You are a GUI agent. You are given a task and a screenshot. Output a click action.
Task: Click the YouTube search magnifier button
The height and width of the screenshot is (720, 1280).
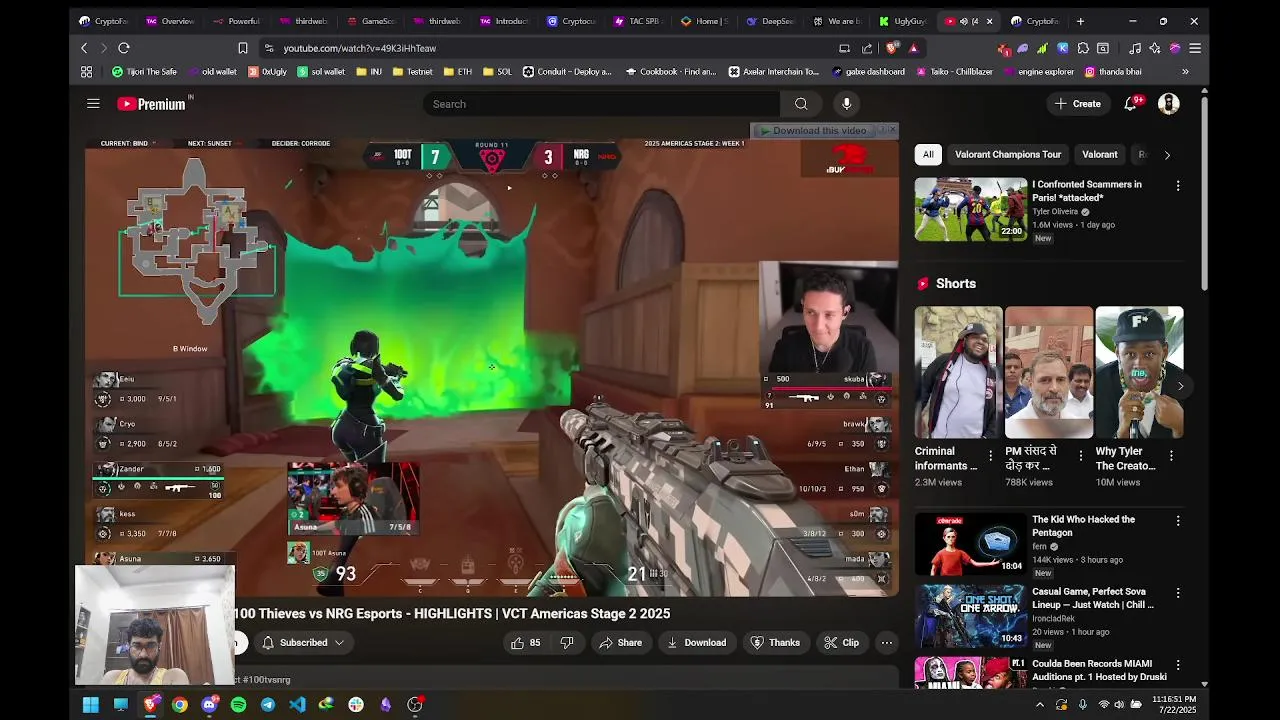click(801, 104)
